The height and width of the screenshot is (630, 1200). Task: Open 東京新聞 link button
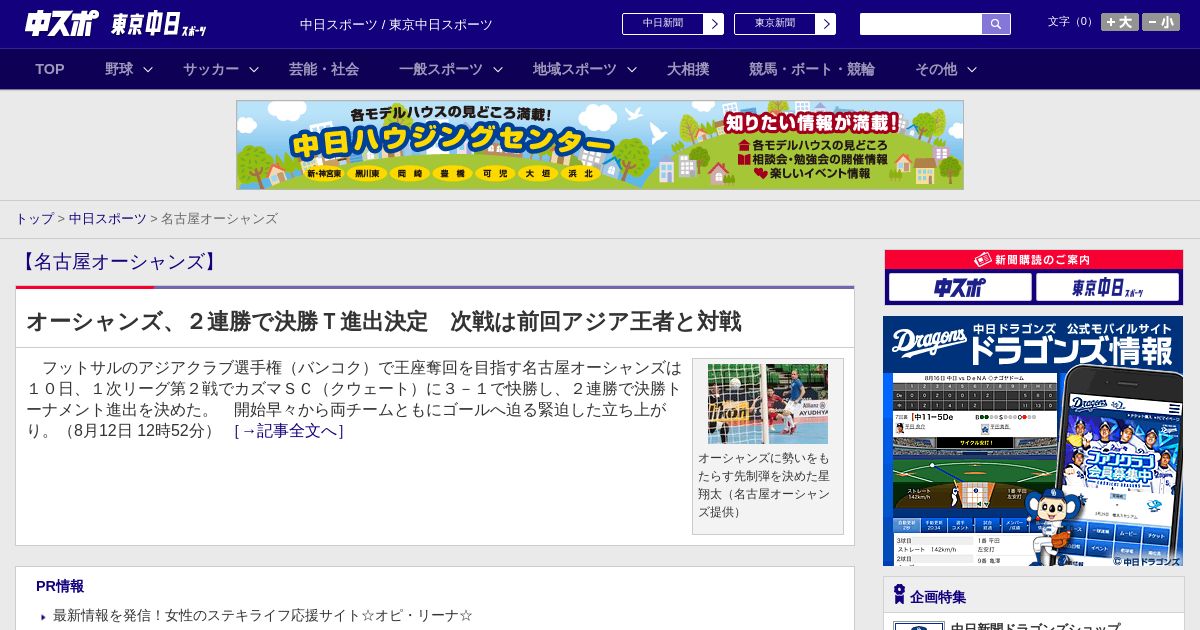(775, 24)
